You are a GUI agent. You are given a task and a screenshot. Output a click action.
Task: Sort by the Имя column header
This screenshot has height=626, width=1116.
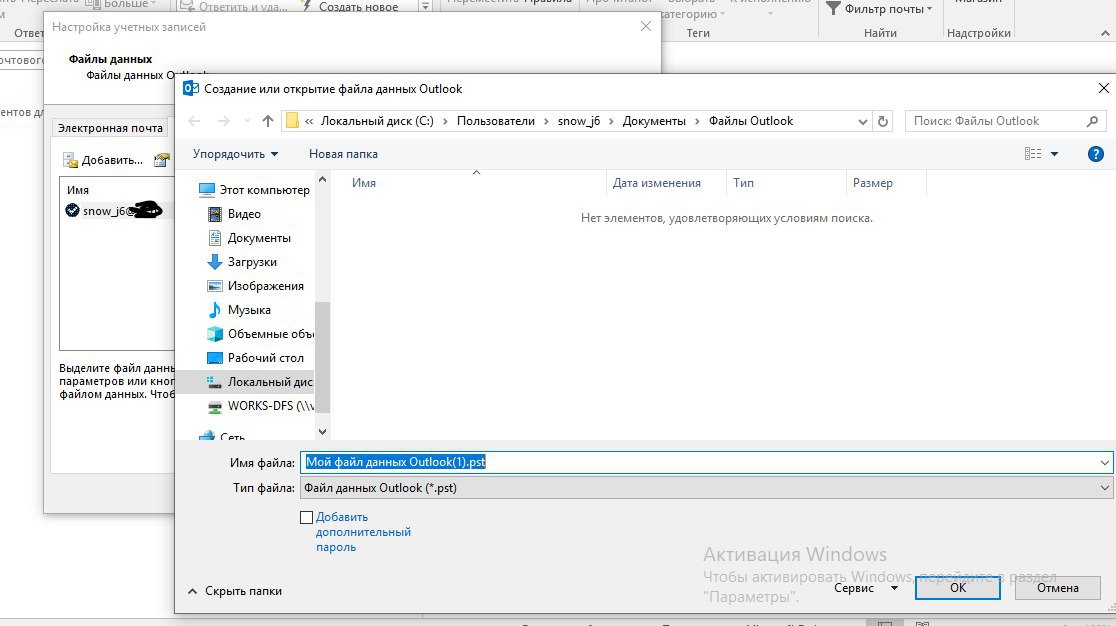(x=363, y=183)
